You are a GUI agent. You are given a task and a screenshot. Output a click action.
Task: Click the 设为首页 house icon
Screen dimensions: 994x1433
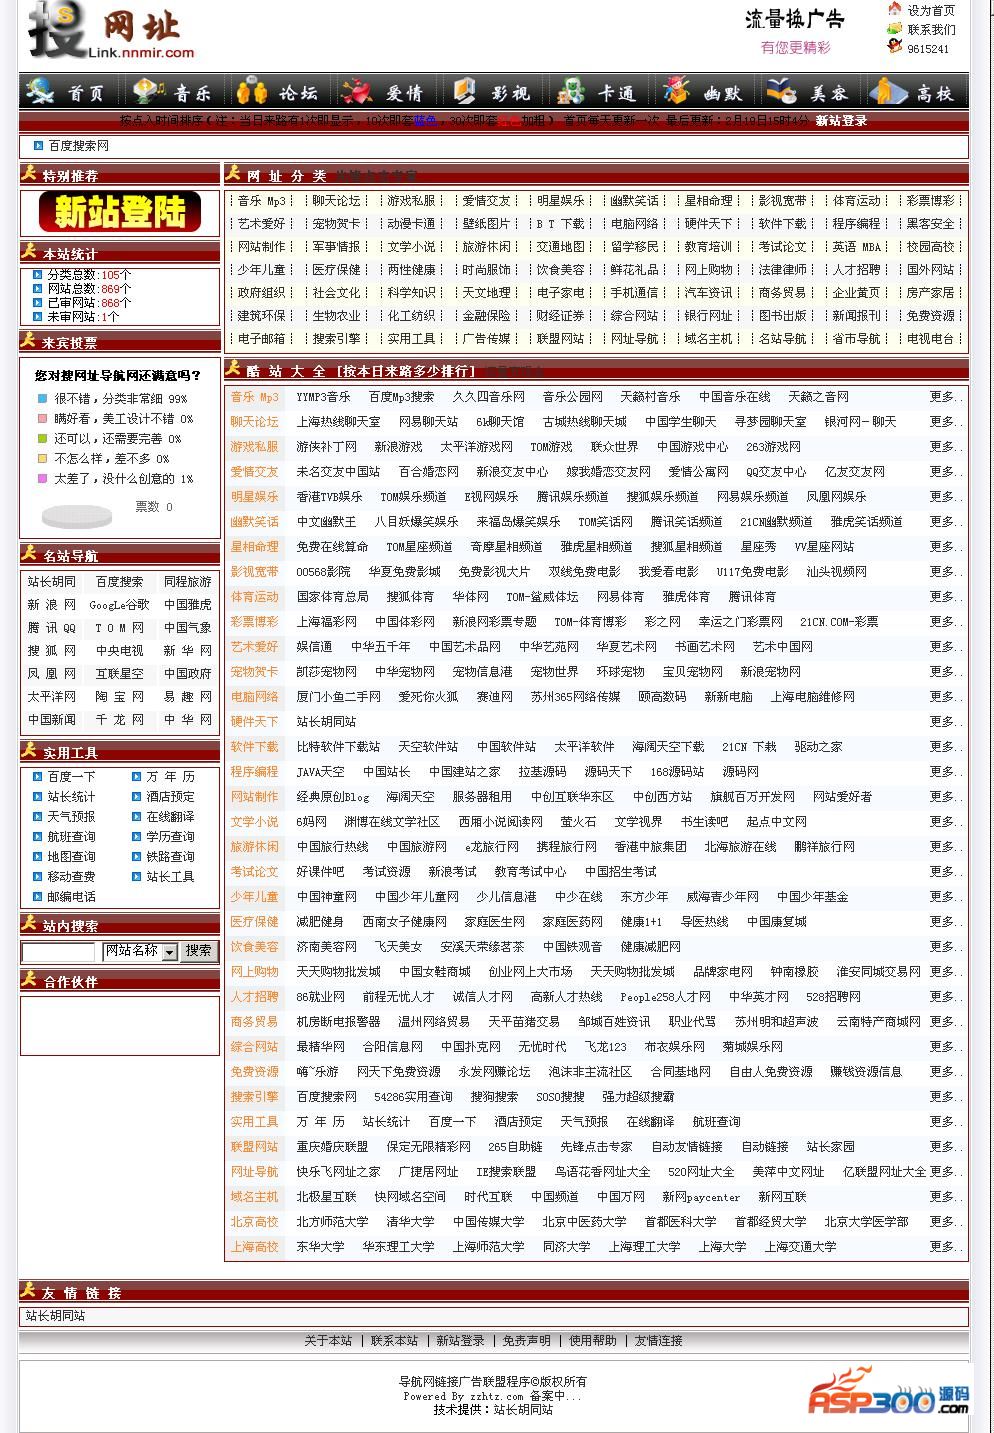(x=894, y=9)
